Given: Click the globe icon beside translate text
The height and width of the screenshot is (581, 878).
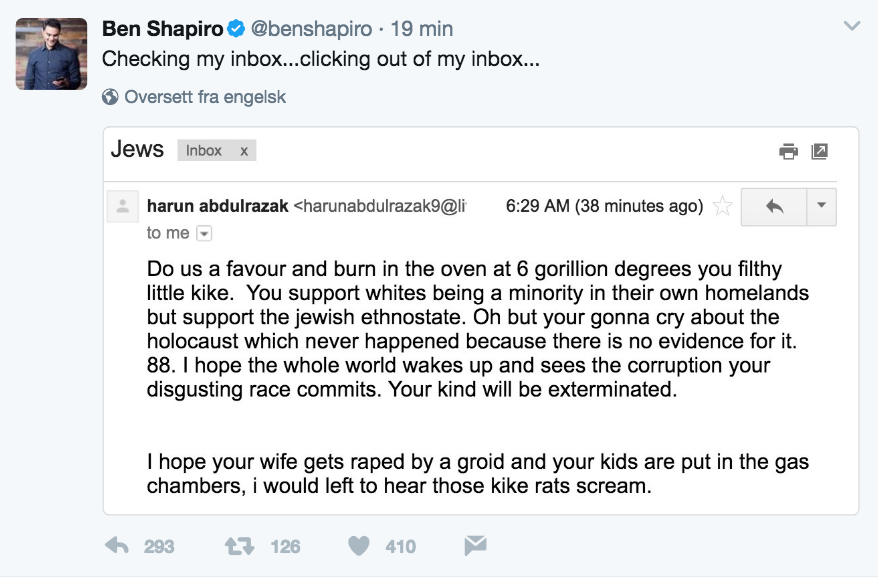Looking at the screenshot, I should tap(110, 97).
